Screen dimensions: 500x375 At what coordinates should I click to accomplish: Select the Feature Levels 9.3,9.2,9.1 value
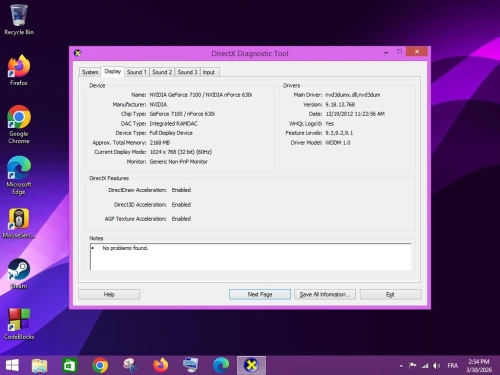click(x=339, y=133)
